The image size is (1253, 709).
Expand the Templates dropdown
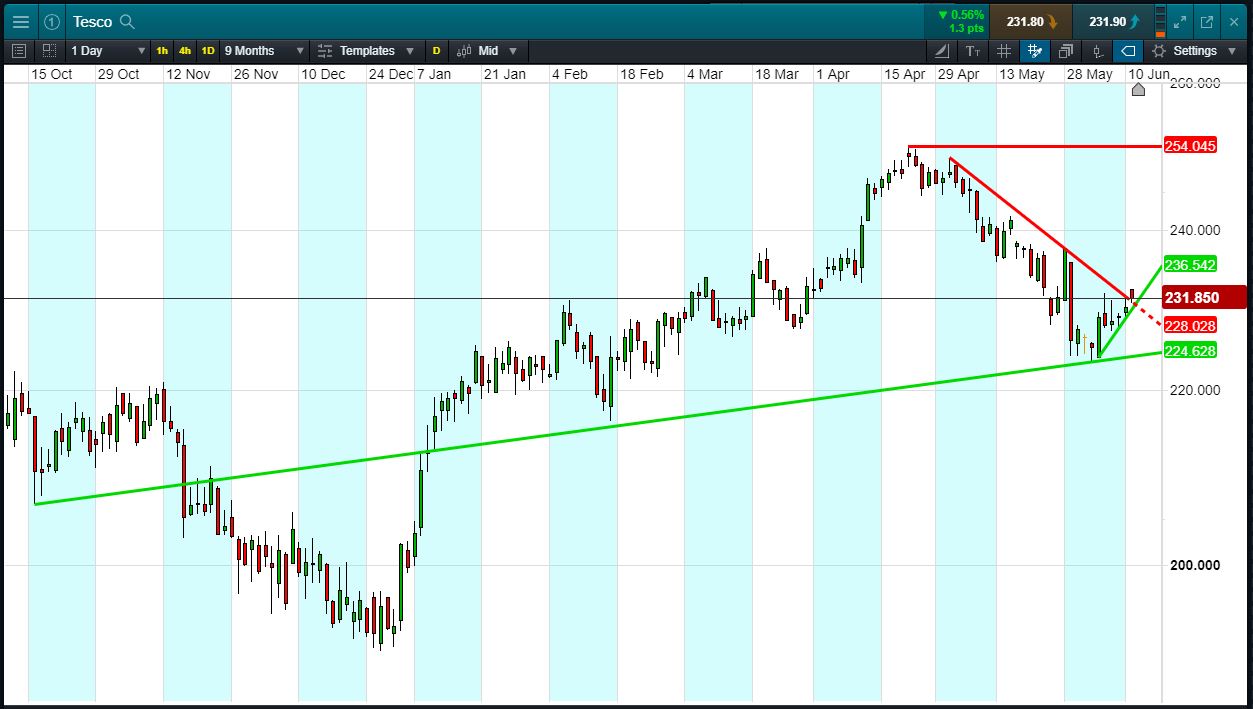pos(366,51)
